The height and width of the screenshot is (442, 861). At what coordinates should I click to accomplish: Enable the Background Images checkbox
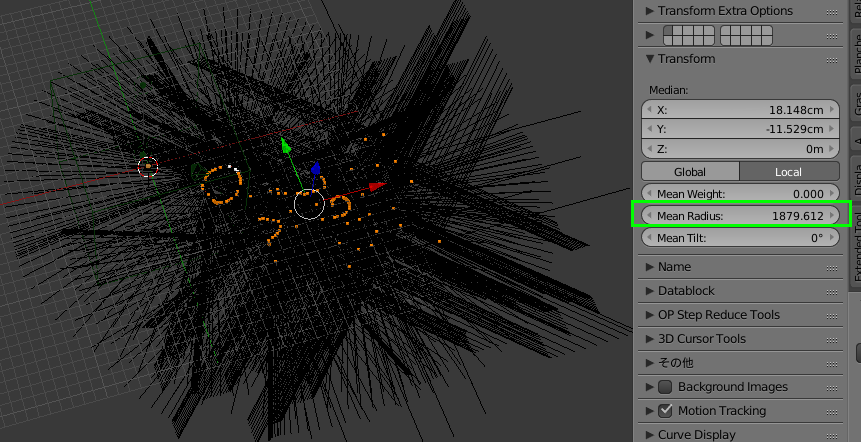pos(665,387)
